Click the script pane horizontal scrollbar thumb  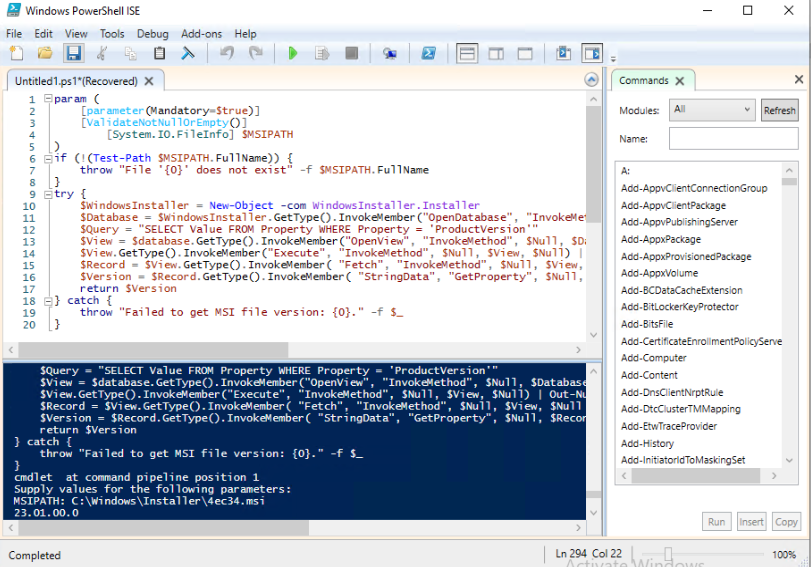(153, 350)
